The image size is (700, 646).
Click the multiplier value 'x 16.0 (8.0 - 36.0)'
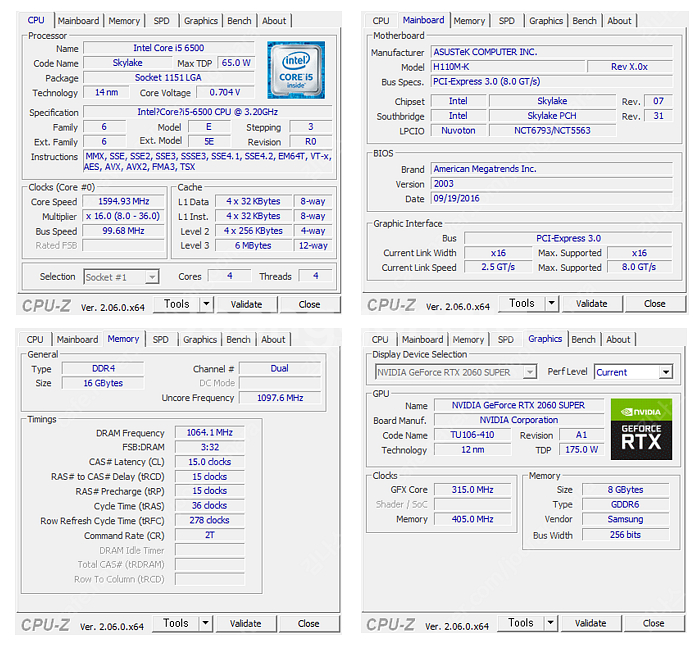point(124,216)
